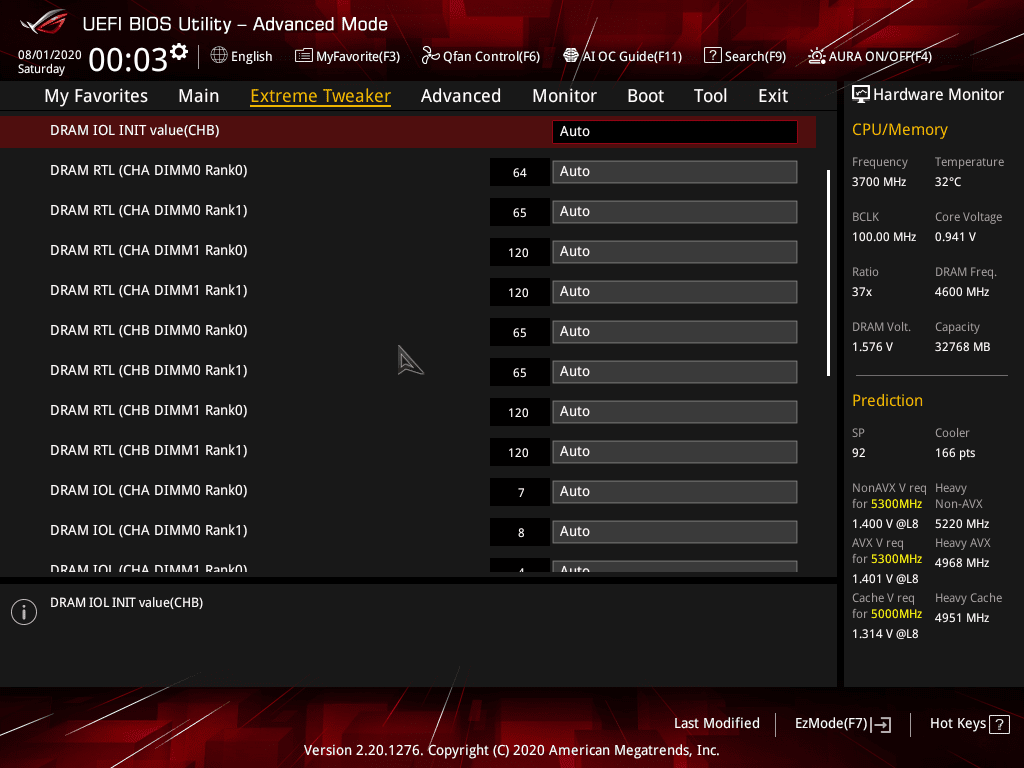Select the Extreme Tweaker tab
The height and width of the screenshot is (768, 1024).
click(321, 96)
